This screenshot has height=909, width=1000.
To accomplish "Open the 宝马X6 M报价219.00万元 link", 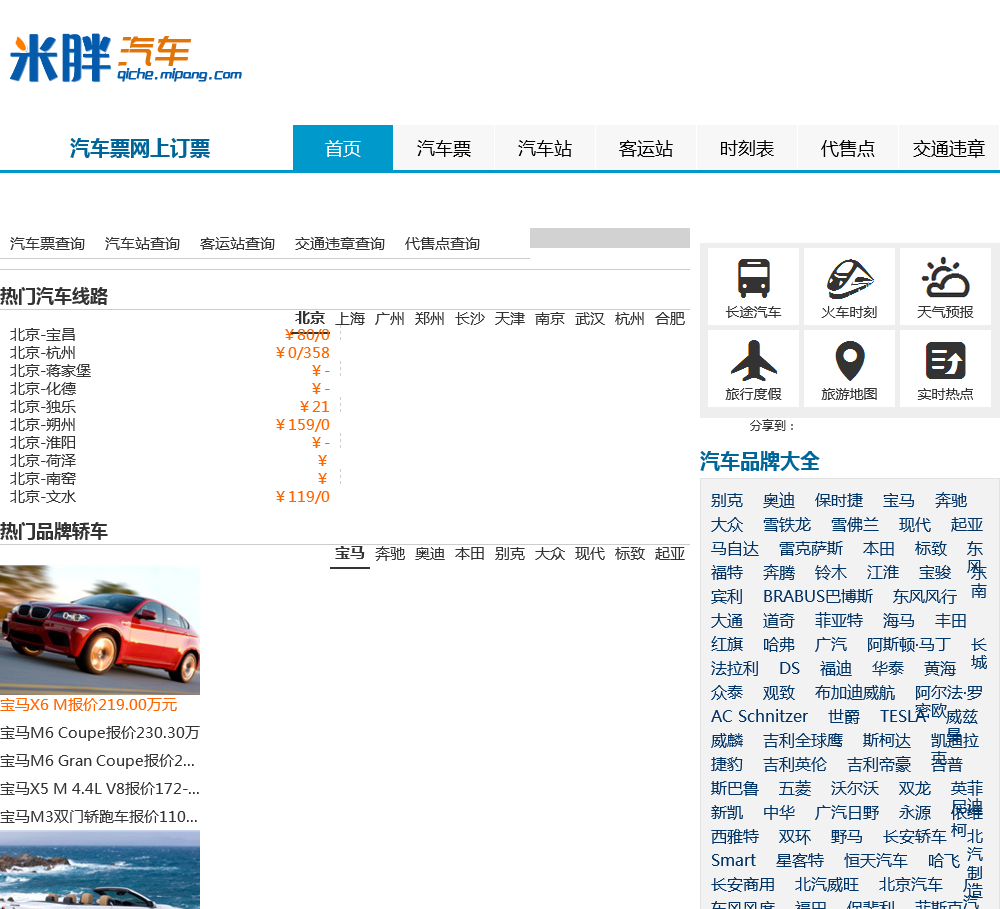I will click(x=89, y=705).
